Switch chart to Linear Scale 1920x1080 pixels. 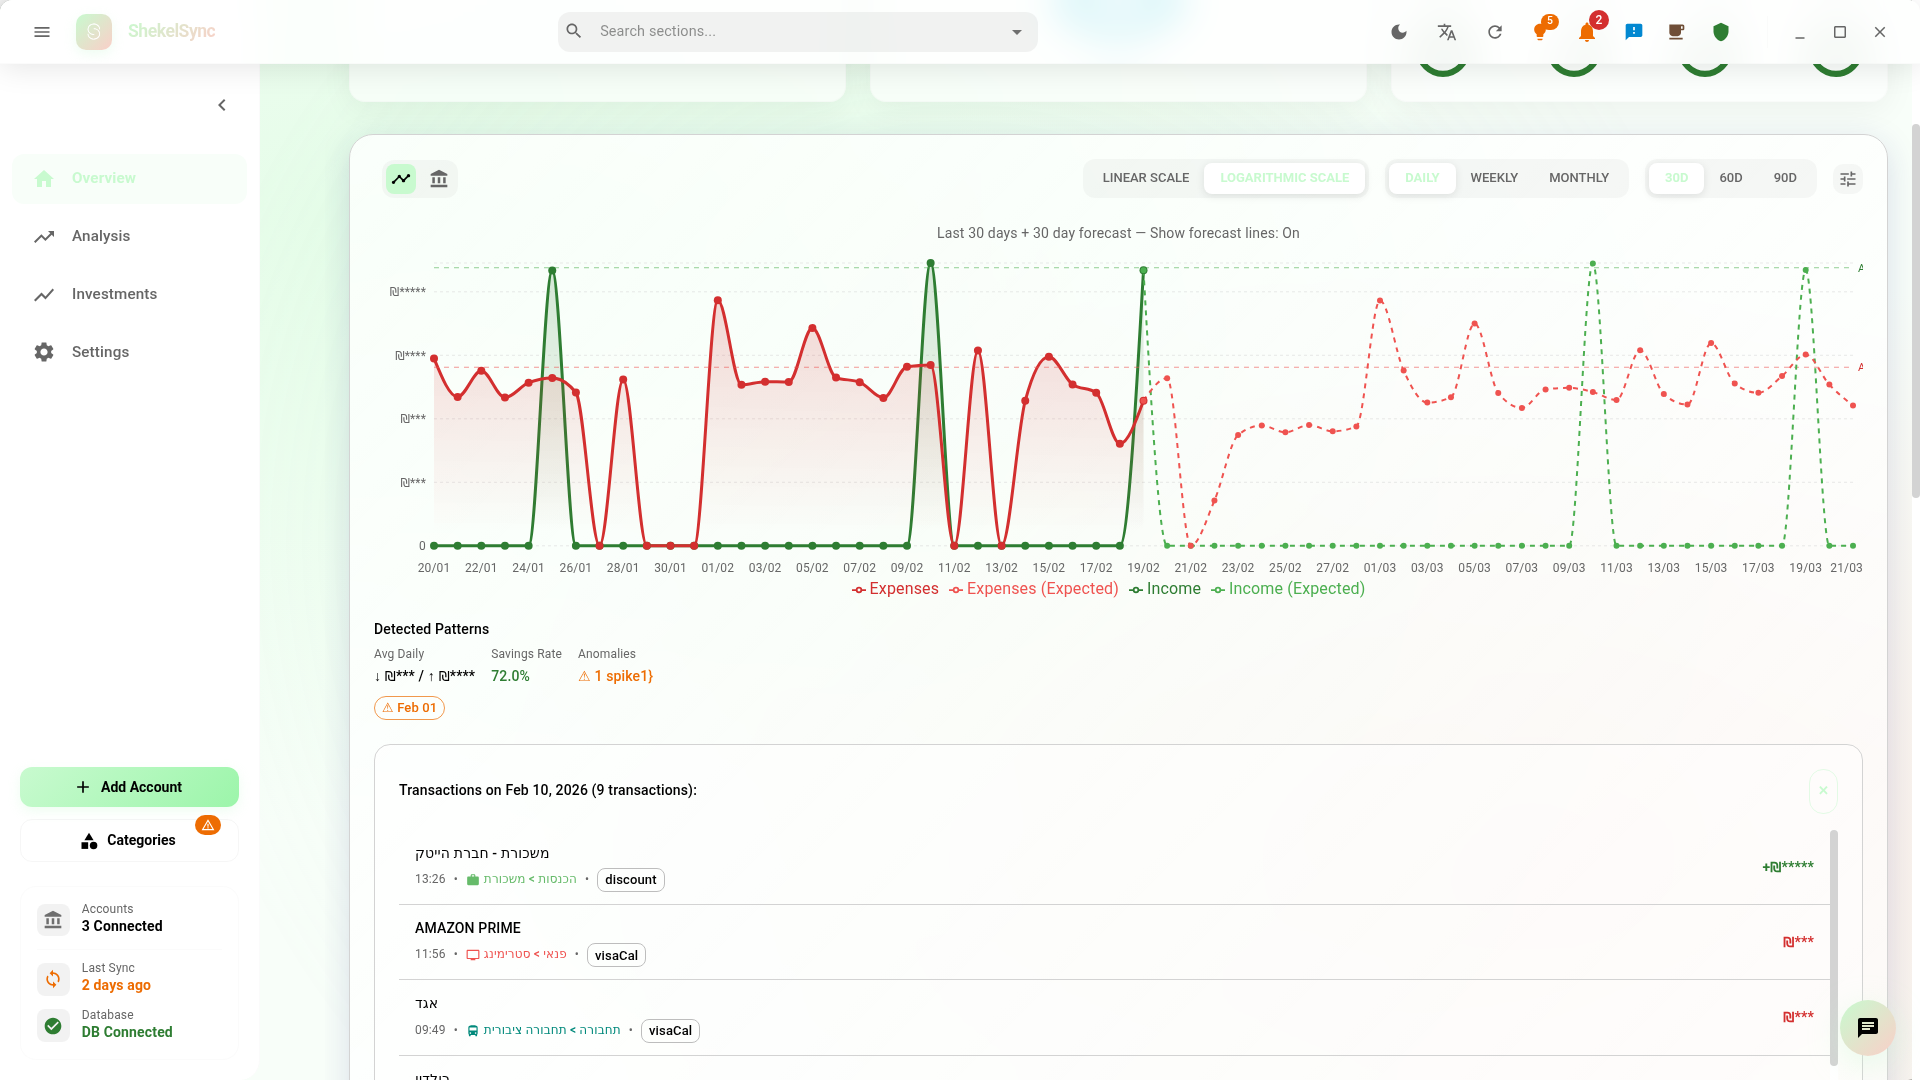pyautogui.click(x=1146, y=178)
